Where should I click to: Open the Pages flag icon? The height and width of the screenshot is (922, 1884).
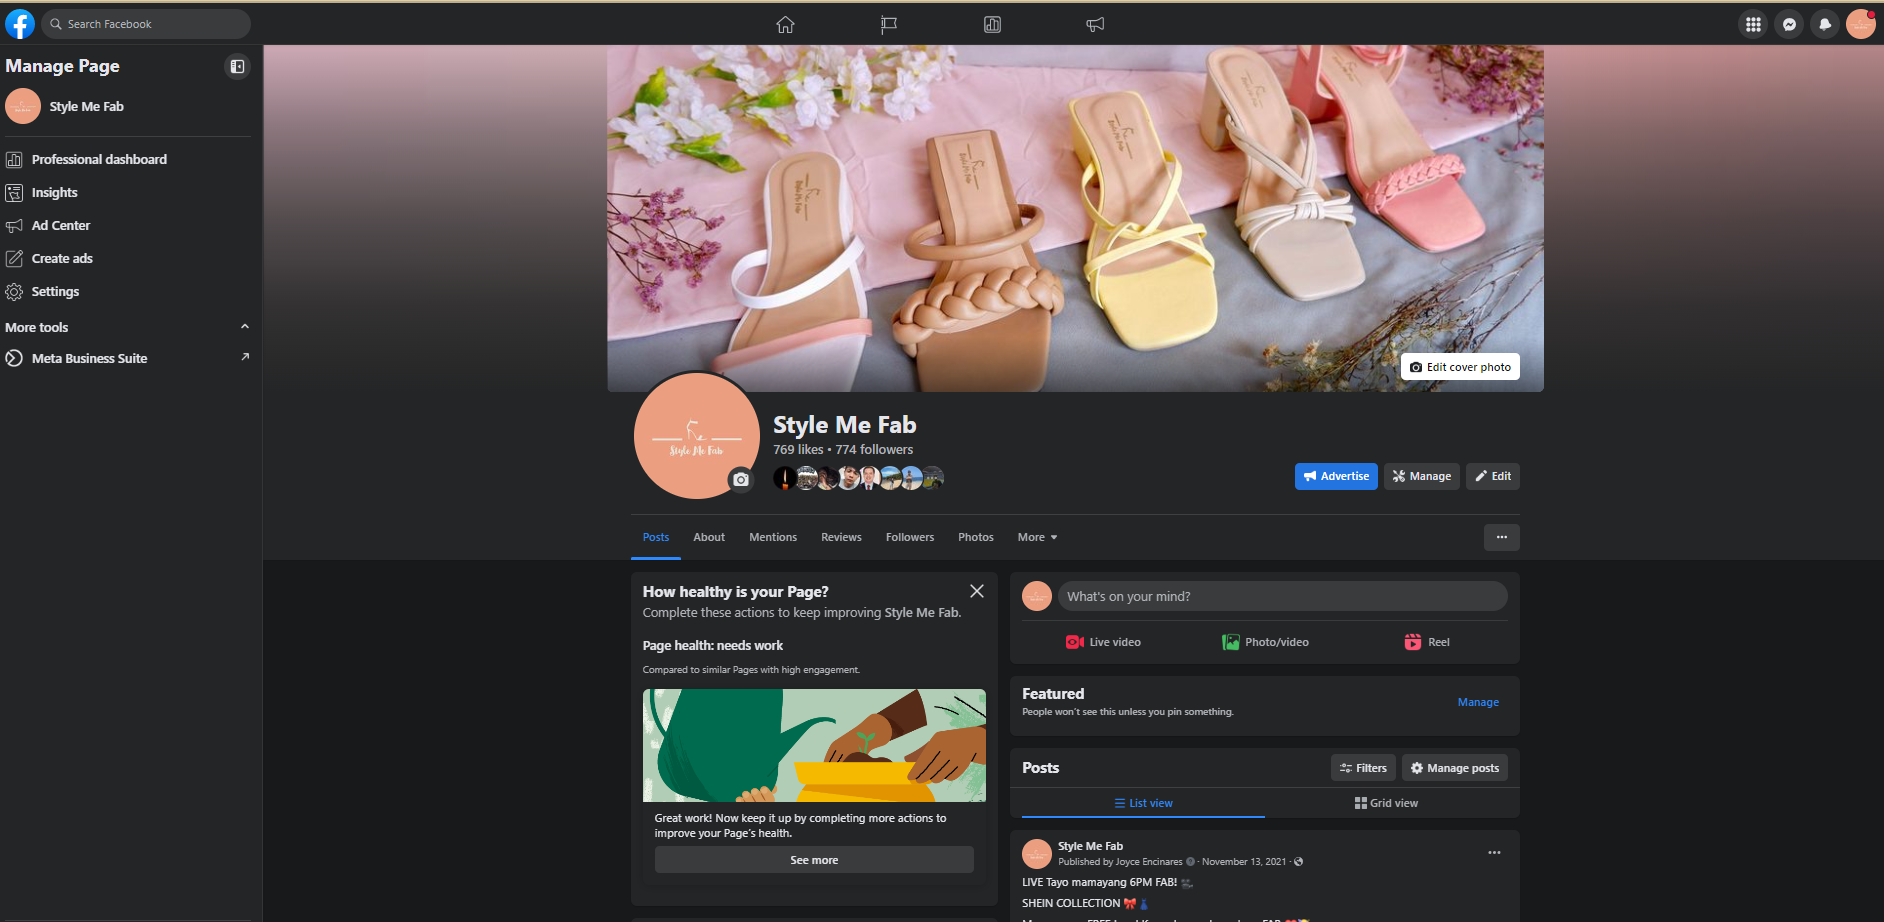tap(888, 24)
